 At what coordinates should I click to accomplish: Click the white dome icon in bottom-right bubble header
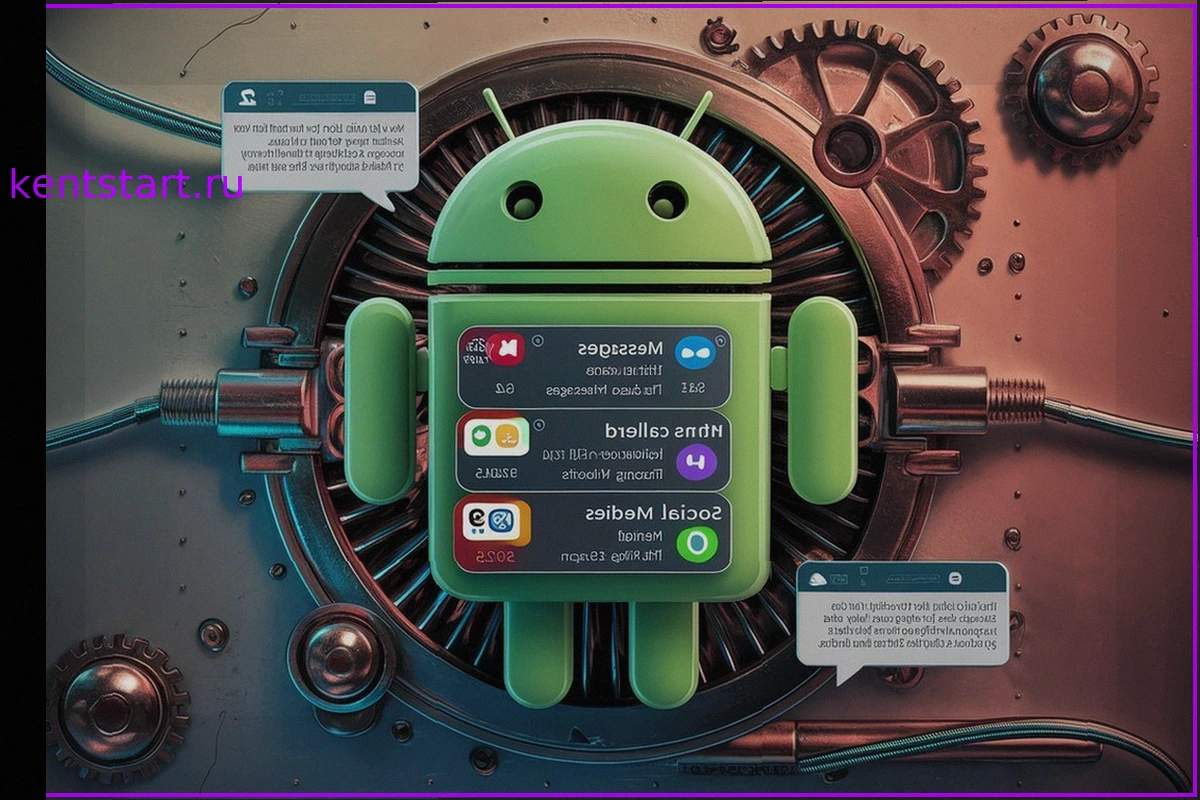click(x=820, y=577)
